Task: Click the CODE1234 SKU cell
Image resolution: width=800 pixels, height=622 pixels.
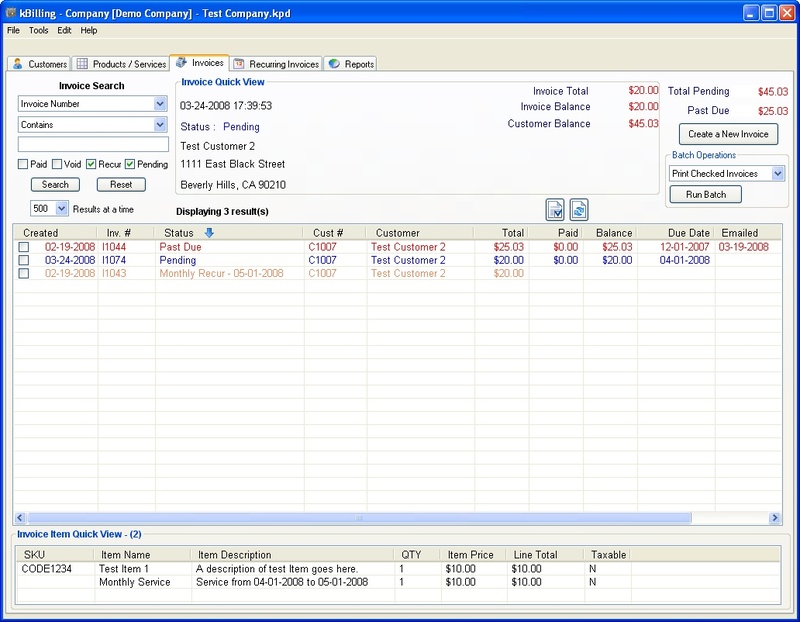Action: coord(46,568)
